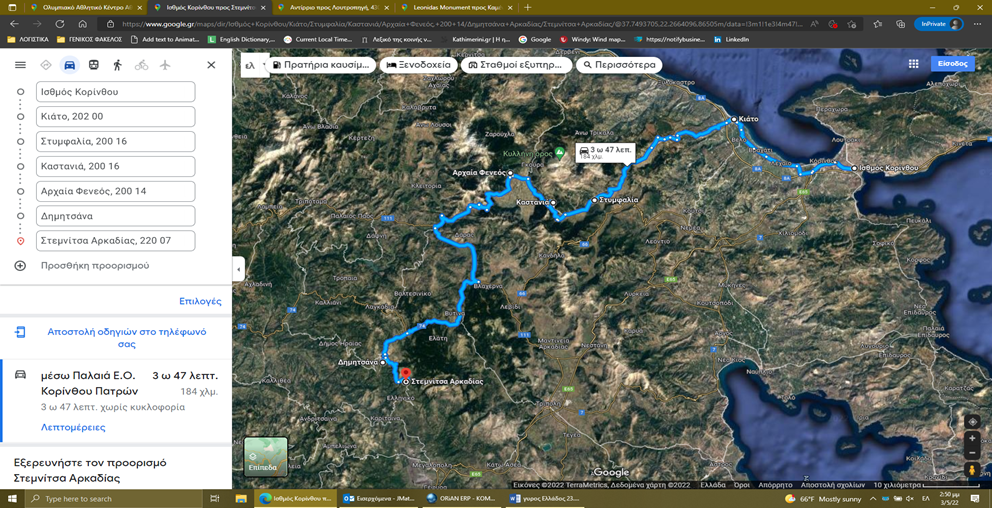Open the Google Maps hamburger menu
Image resolution: width=992 pixels, height=508 pixels.
tap(20, 65)
